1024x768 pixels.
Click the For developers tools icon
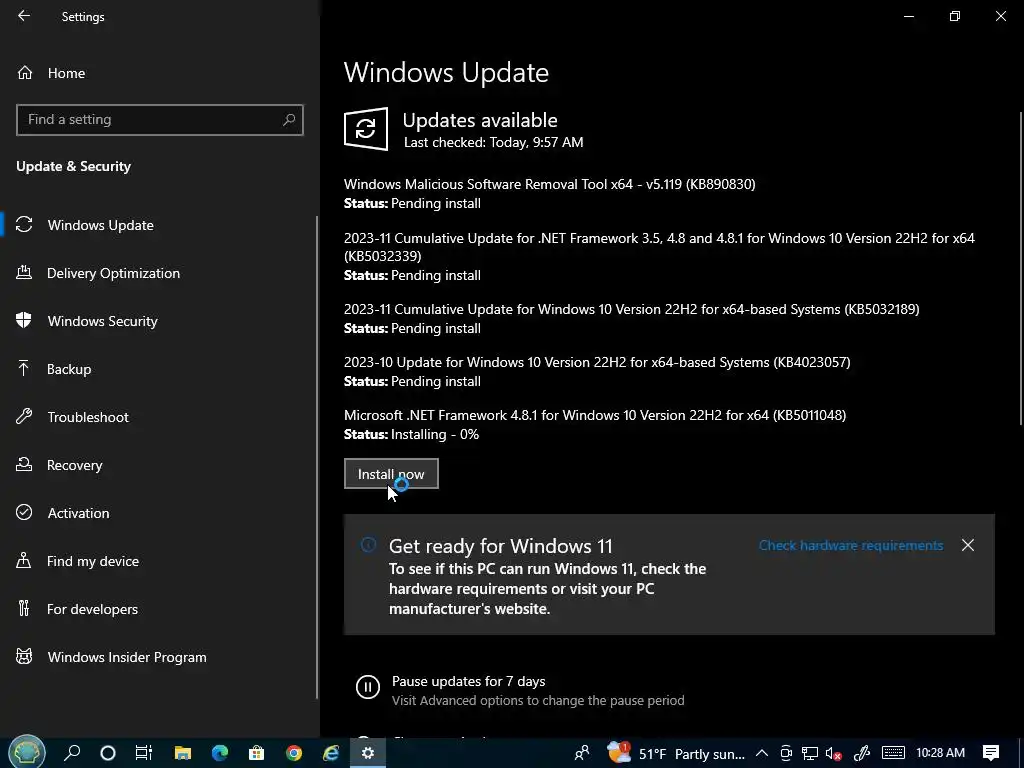[x=24, y=609]
